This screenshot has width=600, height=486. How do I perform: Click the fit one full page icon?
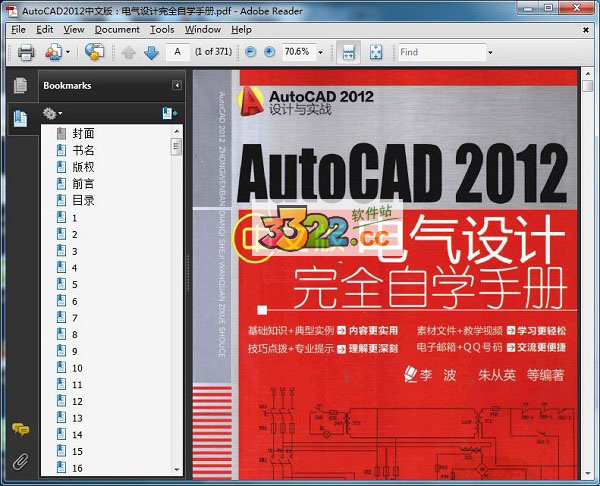pyautogui.click(x=376, y=52)
